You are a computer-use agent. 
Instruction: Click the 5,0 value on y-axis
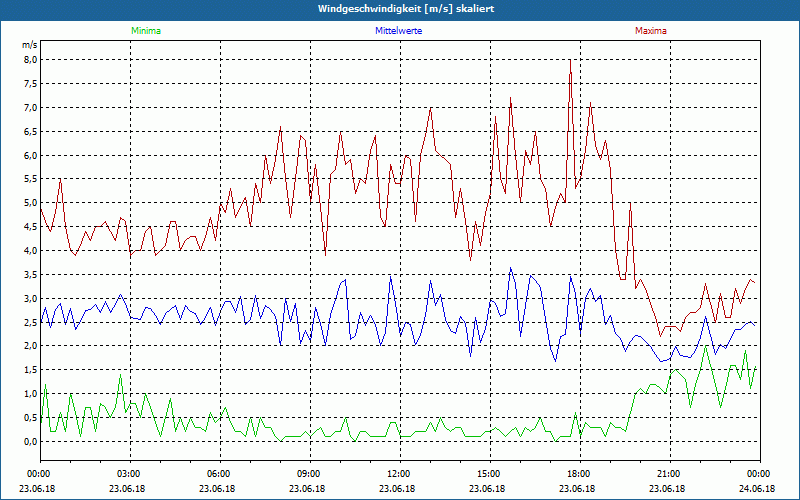tap(30, 203)
